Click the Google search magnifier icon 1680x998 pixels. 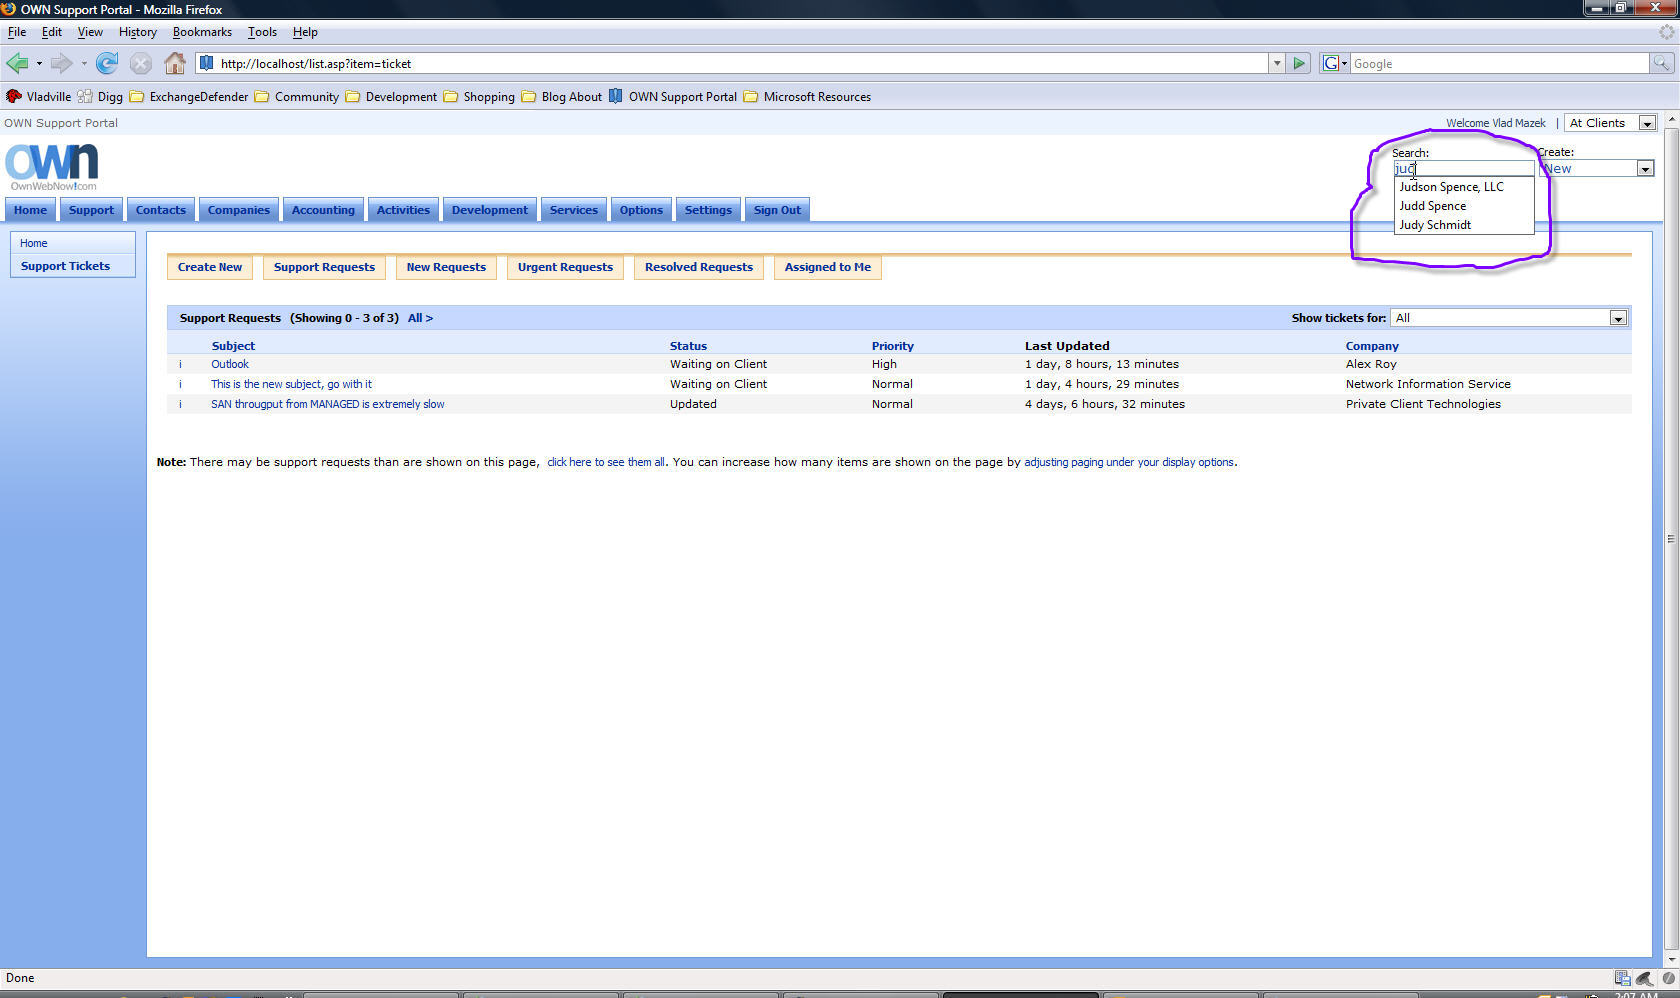[x=1661, y=63]
